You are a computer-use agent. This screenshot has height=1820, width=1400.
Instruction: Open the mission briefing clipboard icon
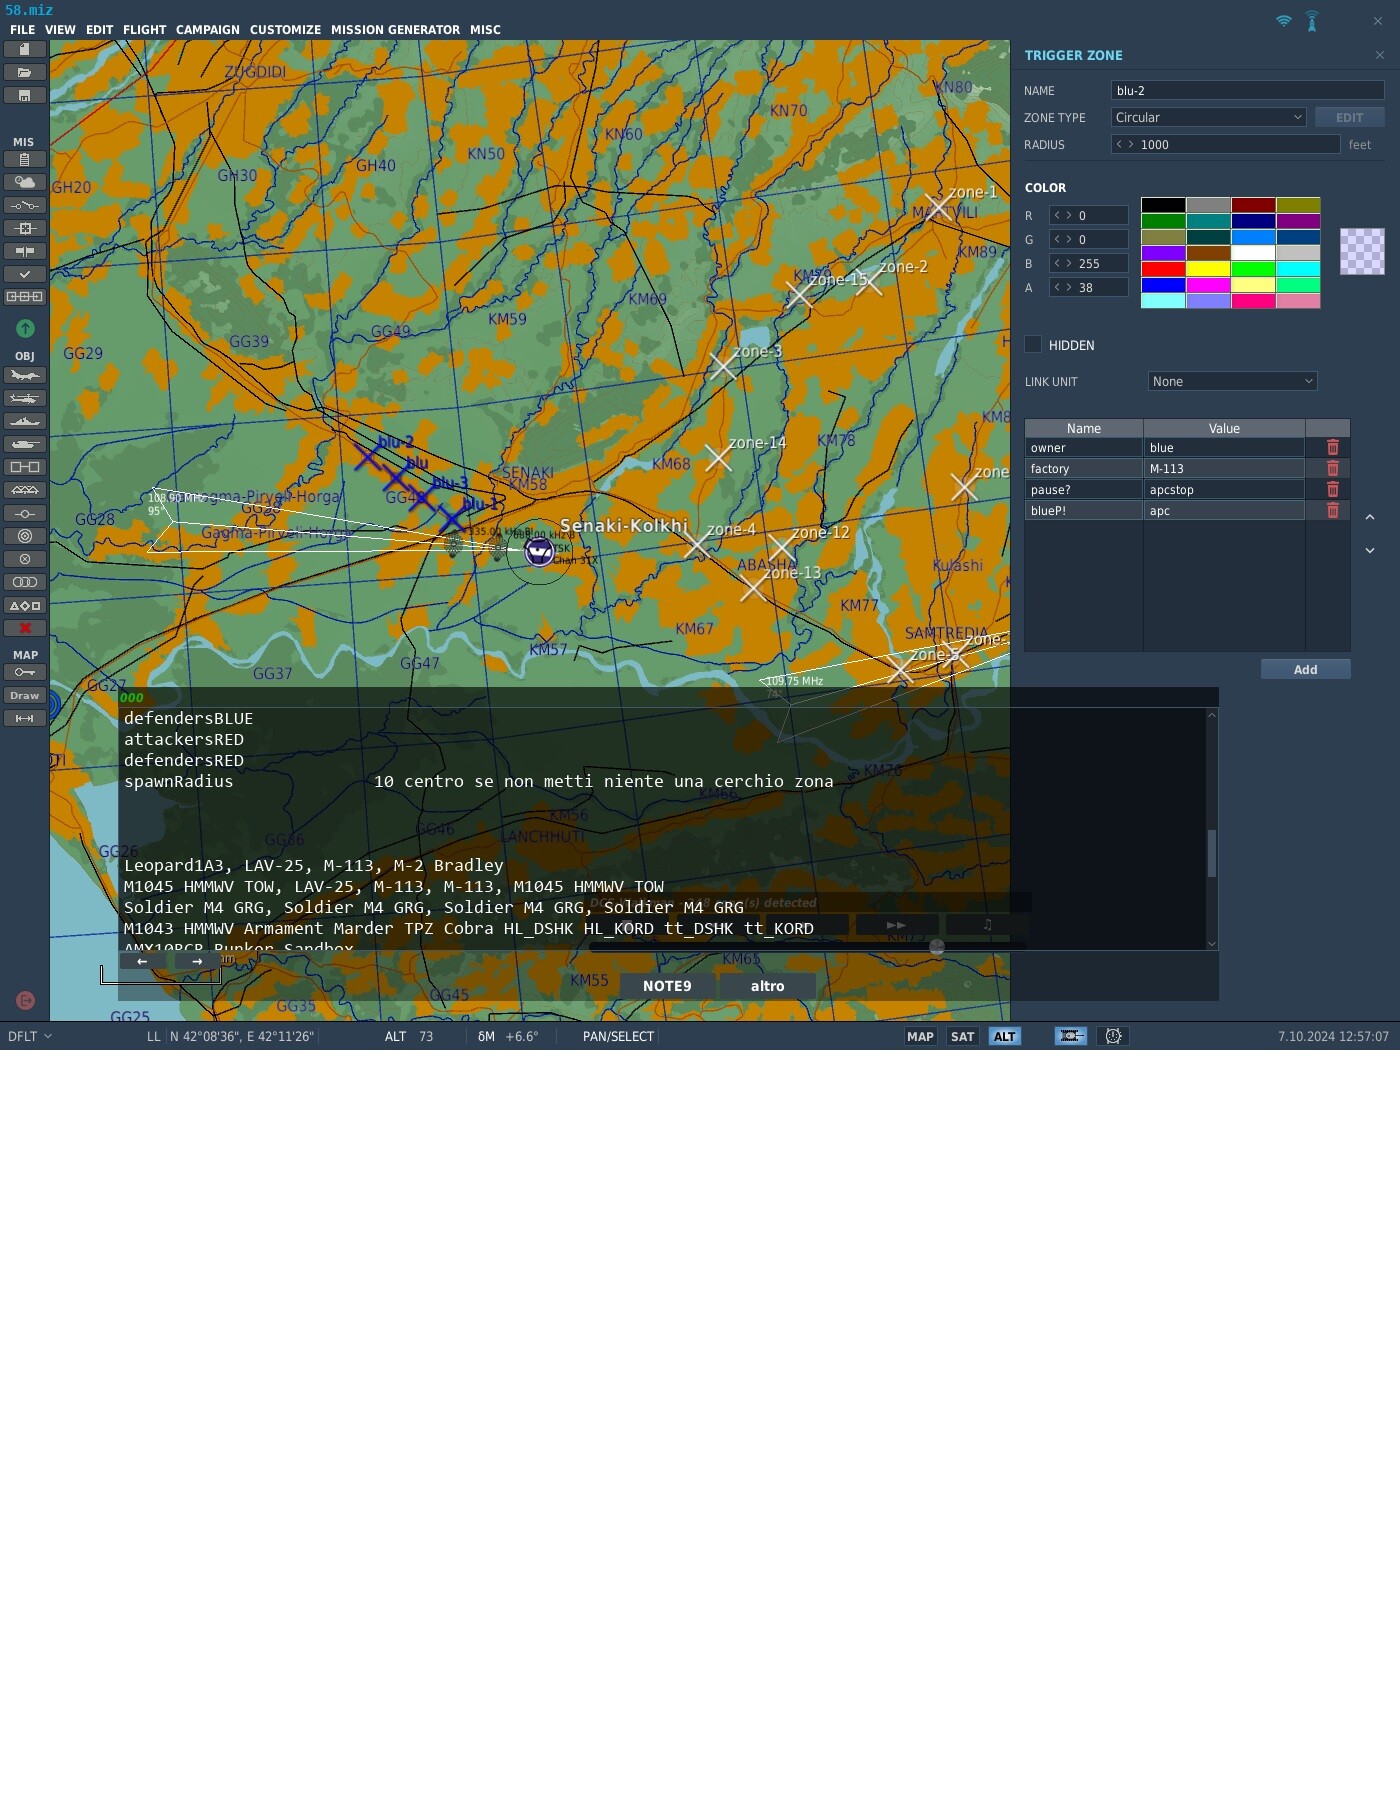click(x=25, y=159)
